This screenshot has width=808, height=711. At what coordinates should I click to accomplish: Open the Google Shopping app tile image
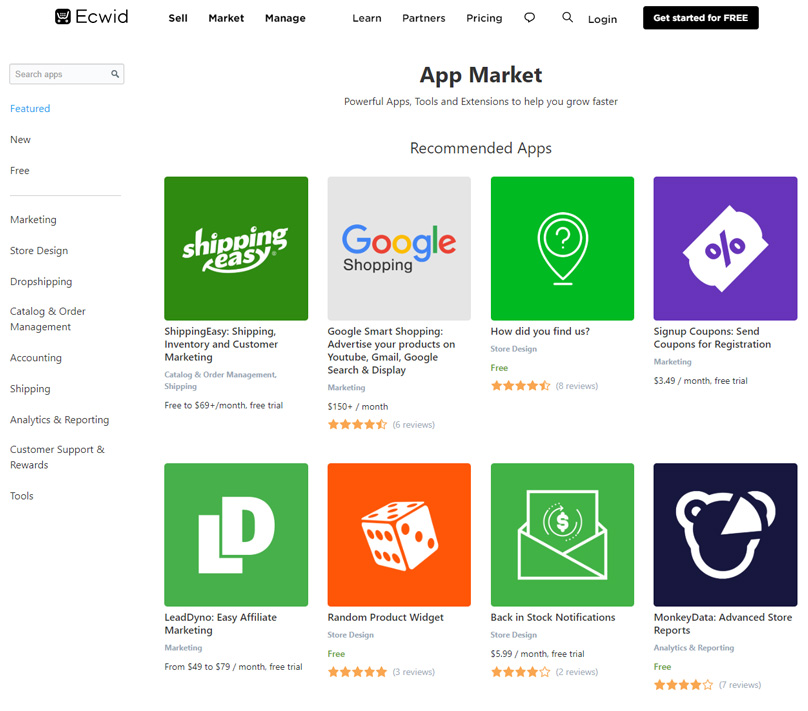point(399,248)
